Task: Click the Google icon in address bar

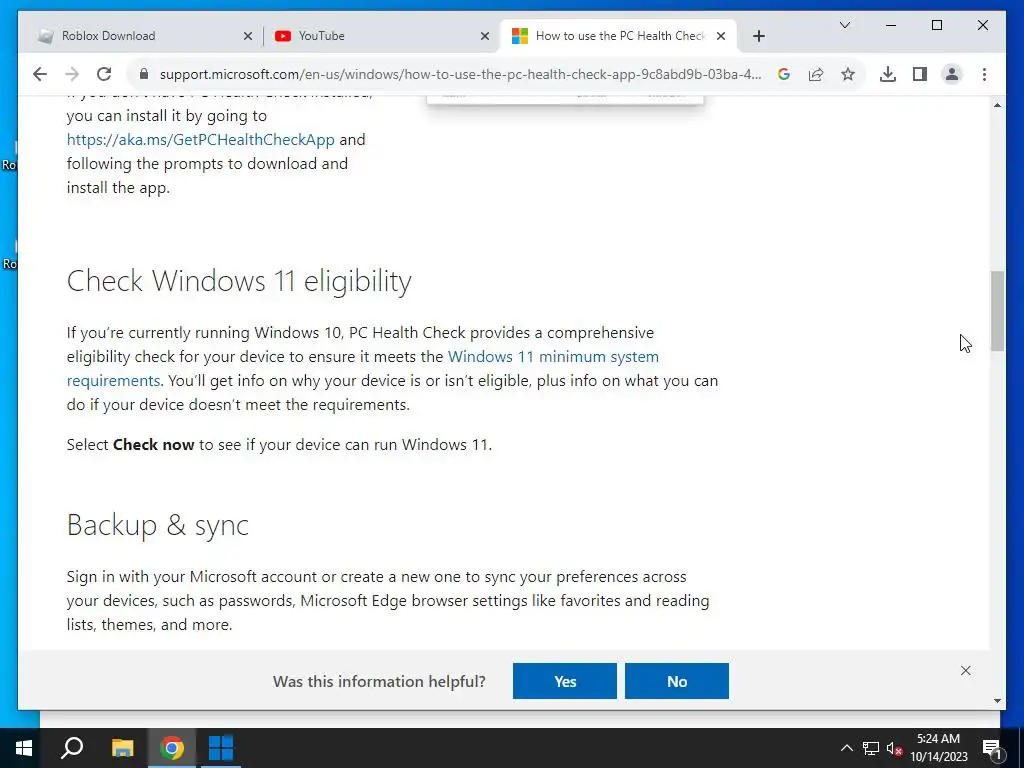Action: (784, 74)
